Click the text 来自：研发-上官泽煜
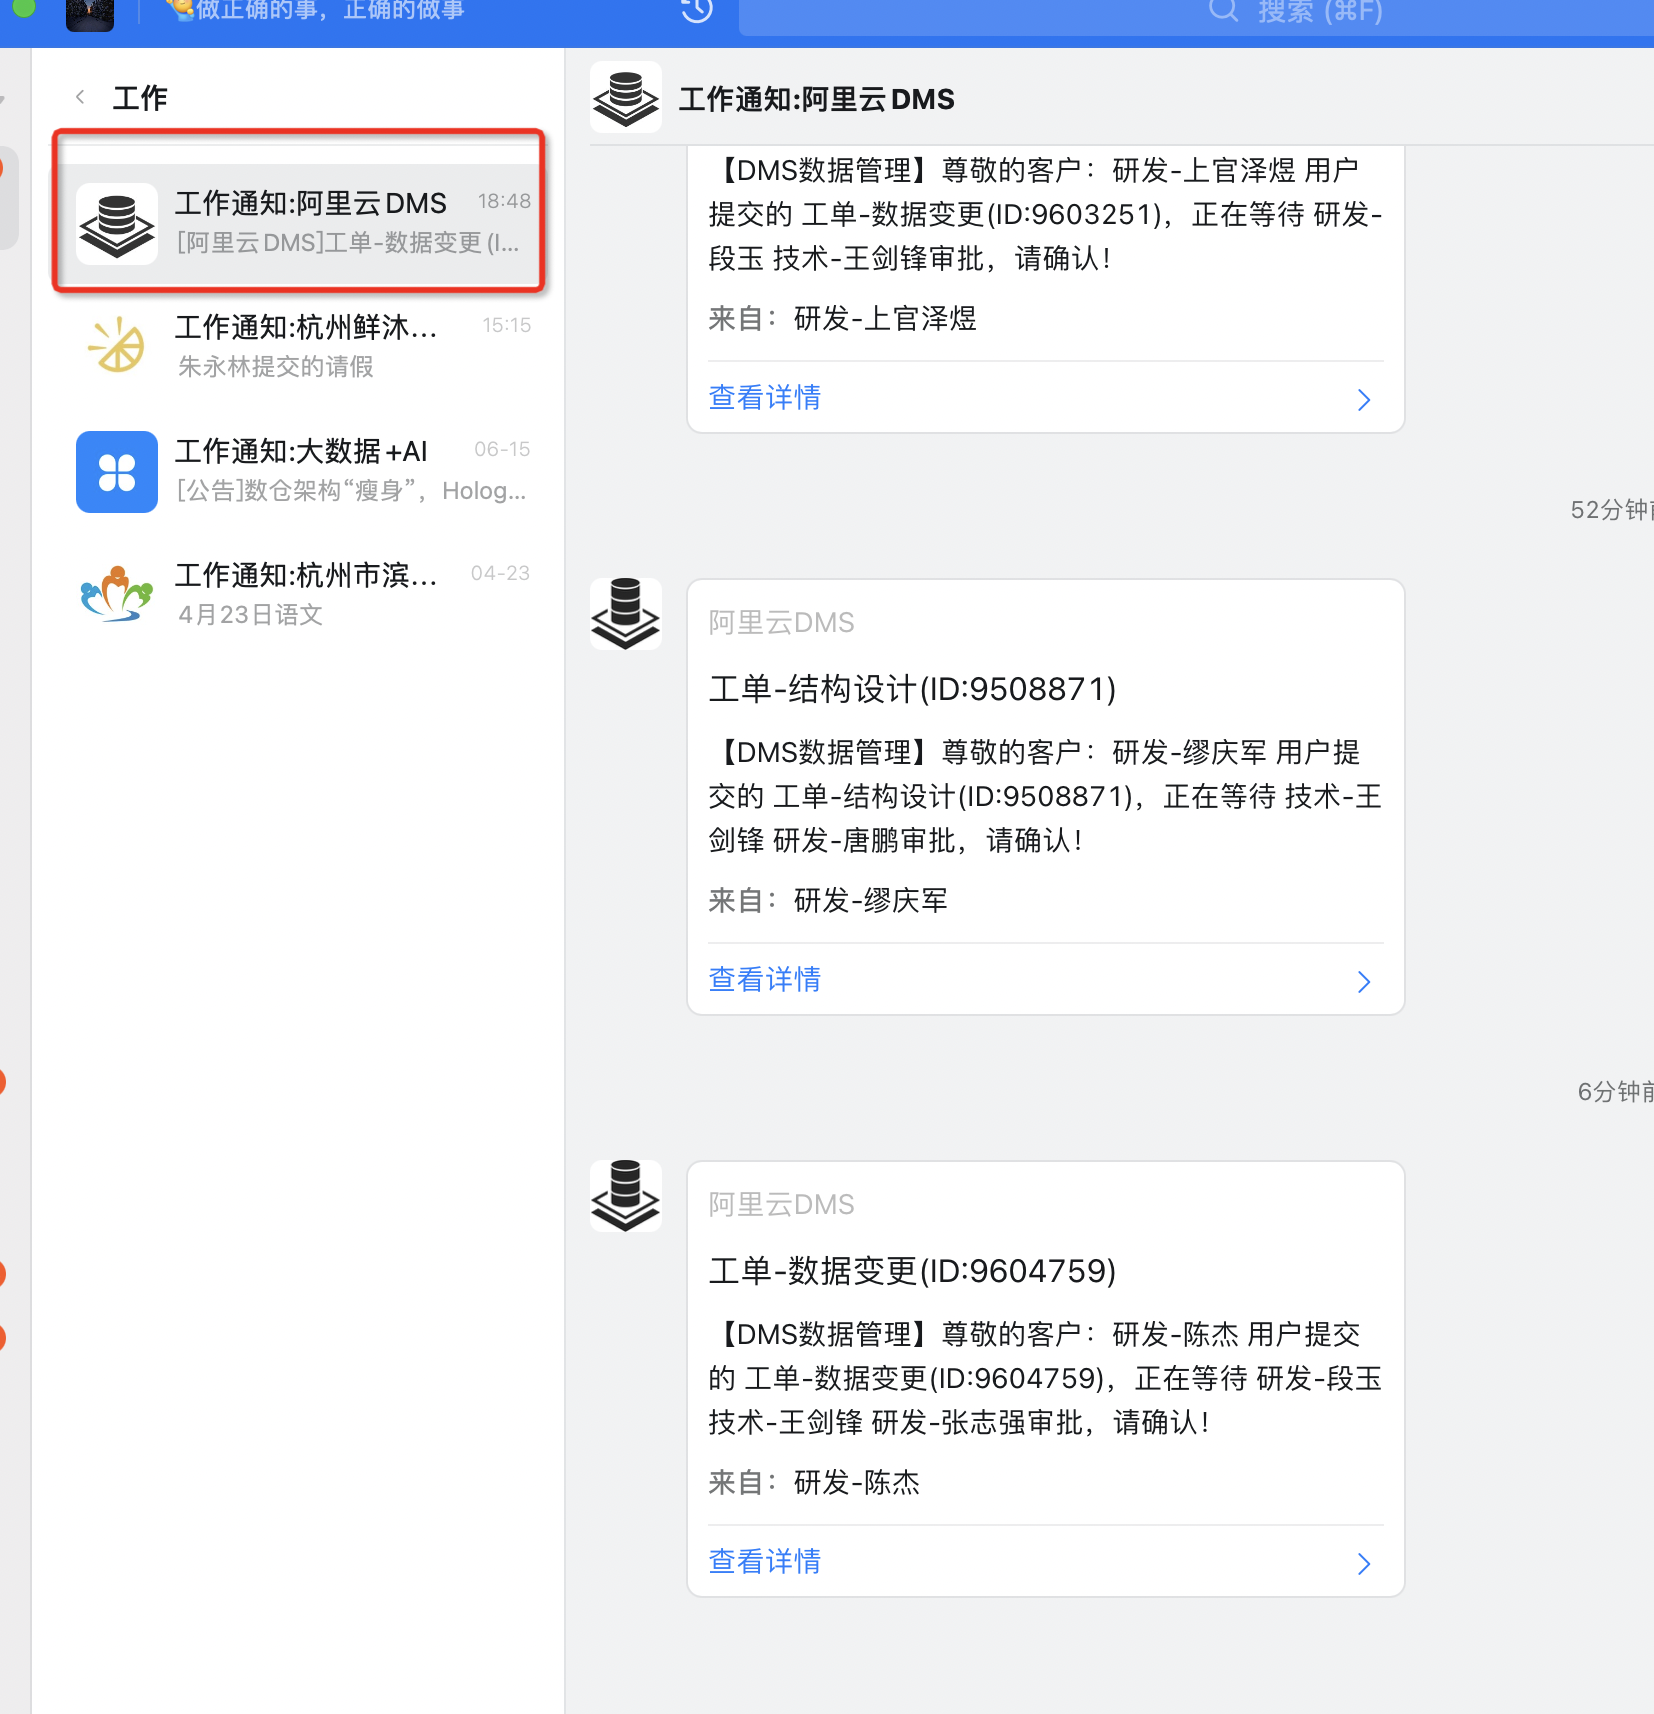Screen dimensions: 1654x1714 (843, 319)
